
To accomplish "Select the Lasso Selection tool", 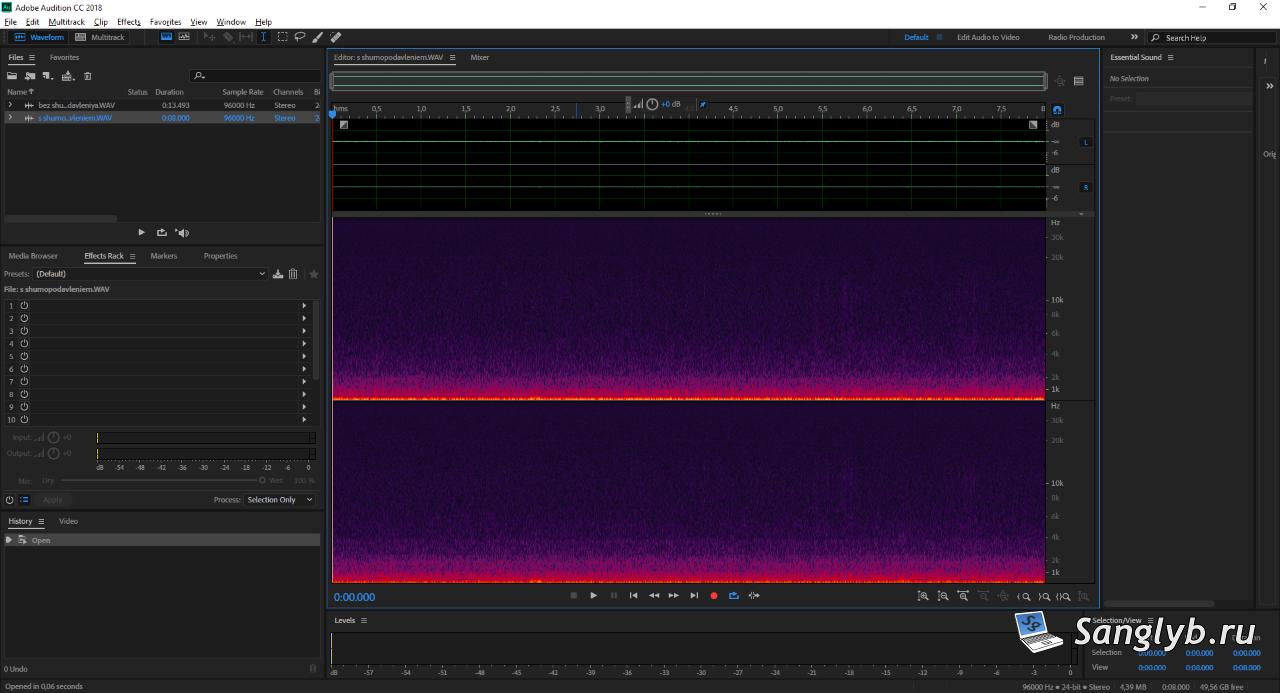I will click(x=299, y=37).
